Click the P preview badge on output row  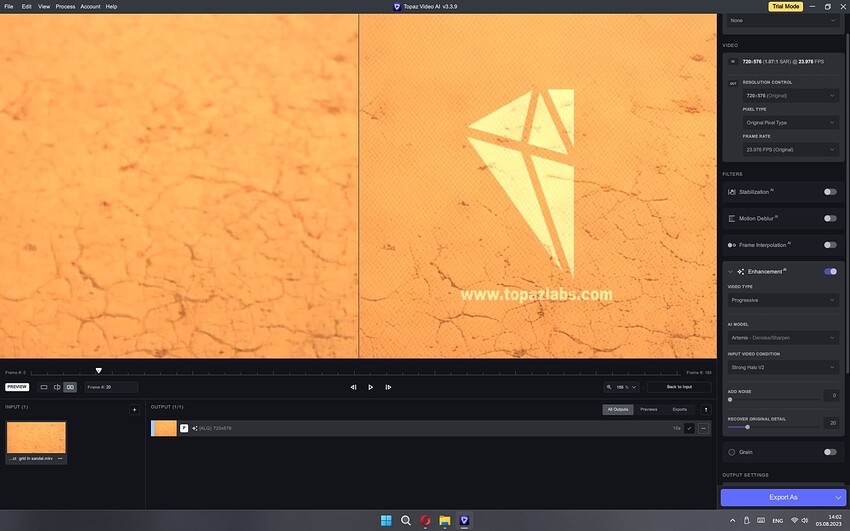[184, 428]
